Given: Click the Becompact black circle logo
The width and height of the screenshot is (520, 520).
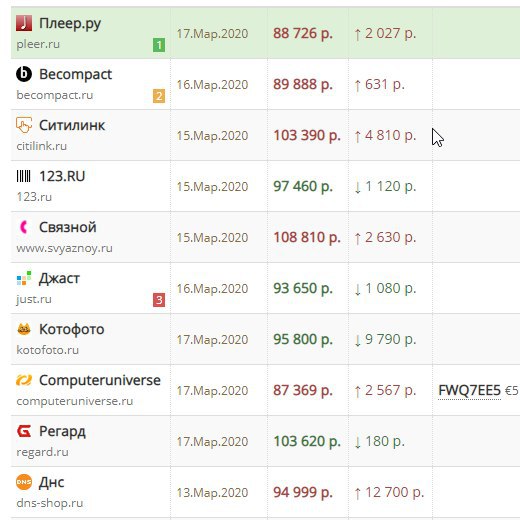Looking at the screenshot, I should coord(24,74).
